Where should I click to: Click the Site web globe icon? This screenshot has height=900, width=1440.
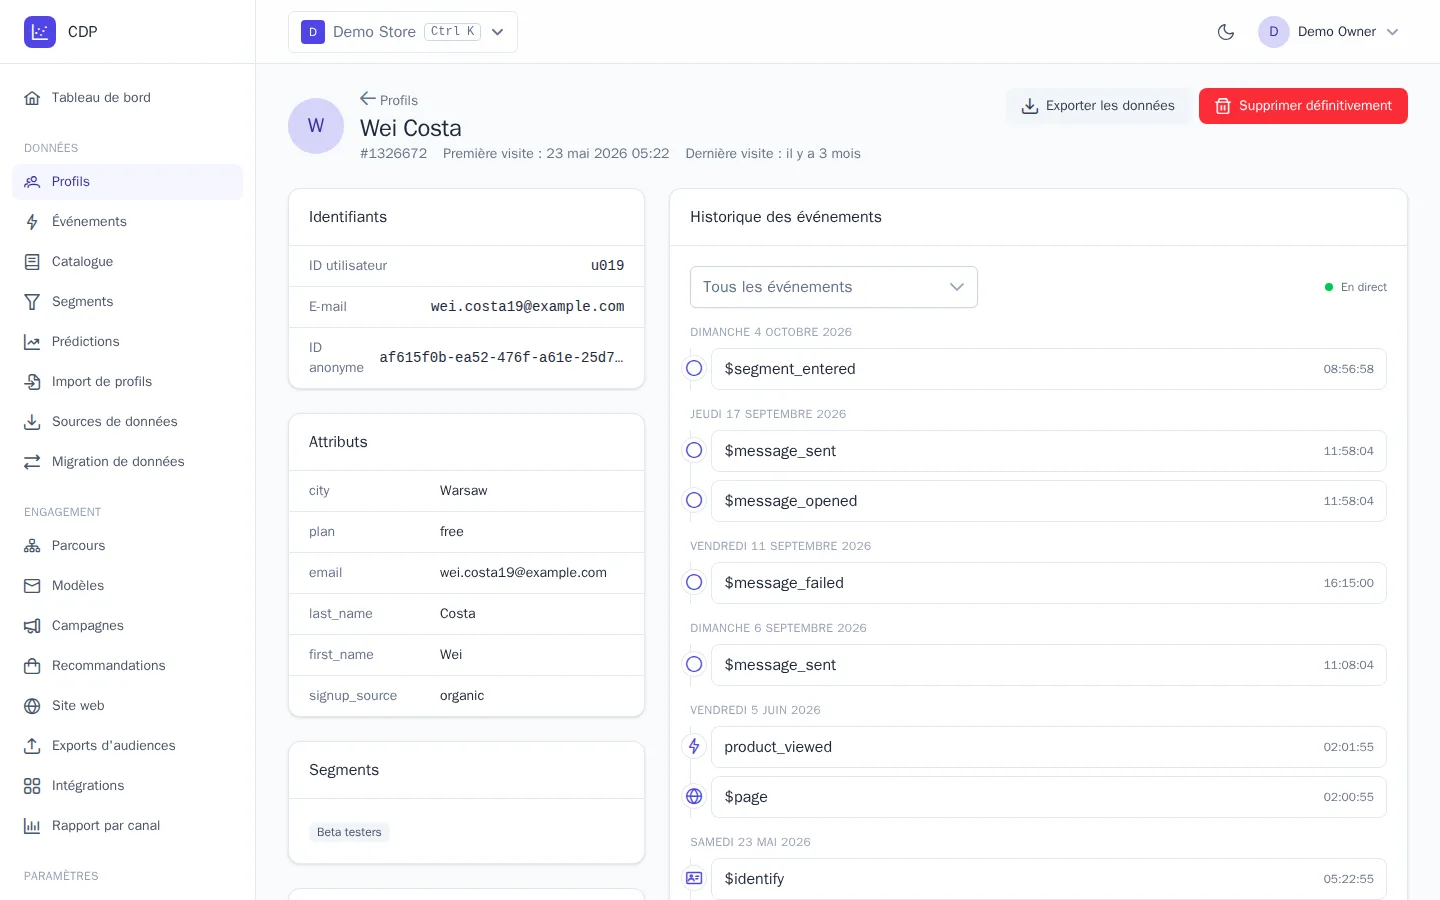pos(32,706)
